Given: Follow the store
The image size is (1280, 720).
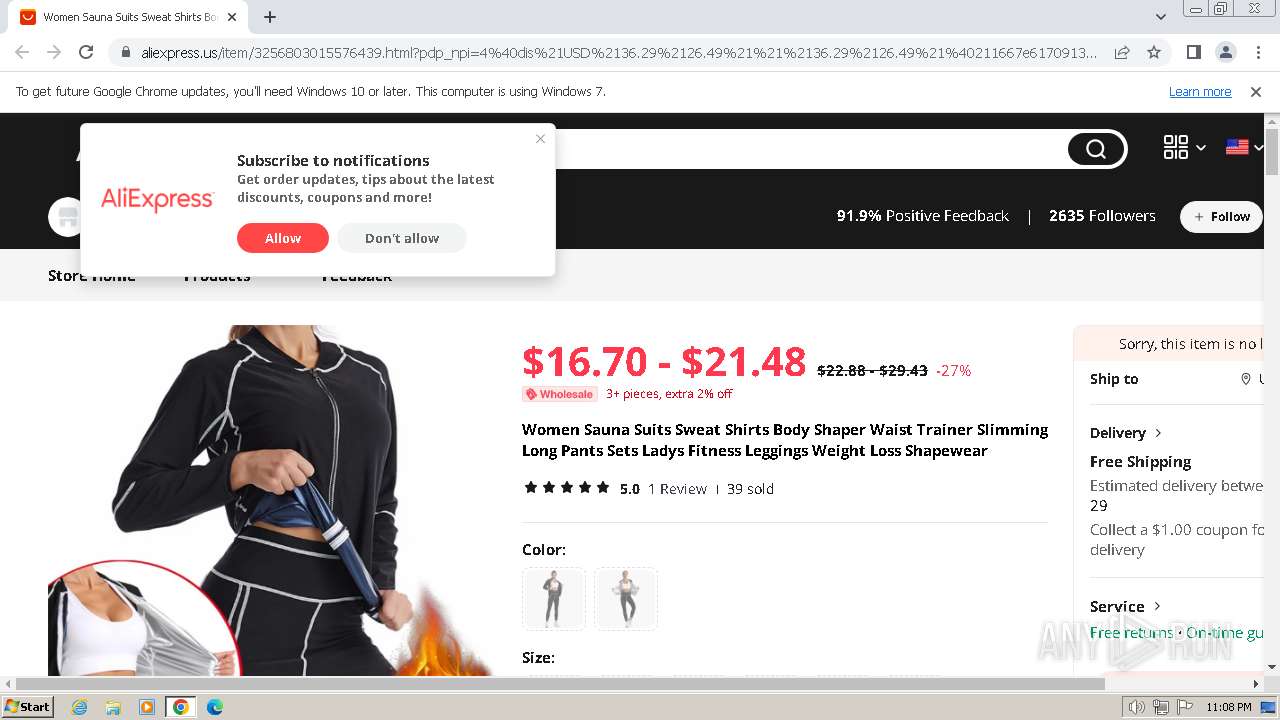Looking at the screenshot, I should (1221, 216).
